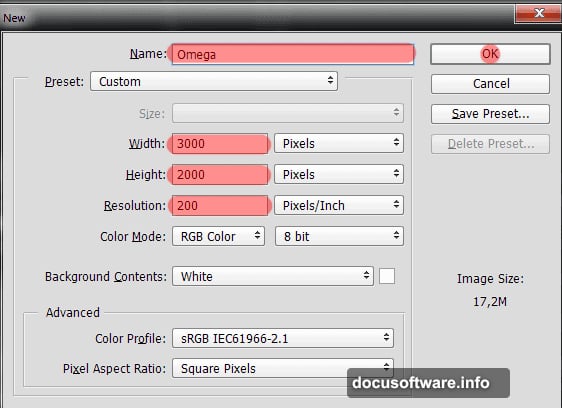
Task: Open the Pixels/Inch resolution units dropdown
Action: tap(339, 205)
